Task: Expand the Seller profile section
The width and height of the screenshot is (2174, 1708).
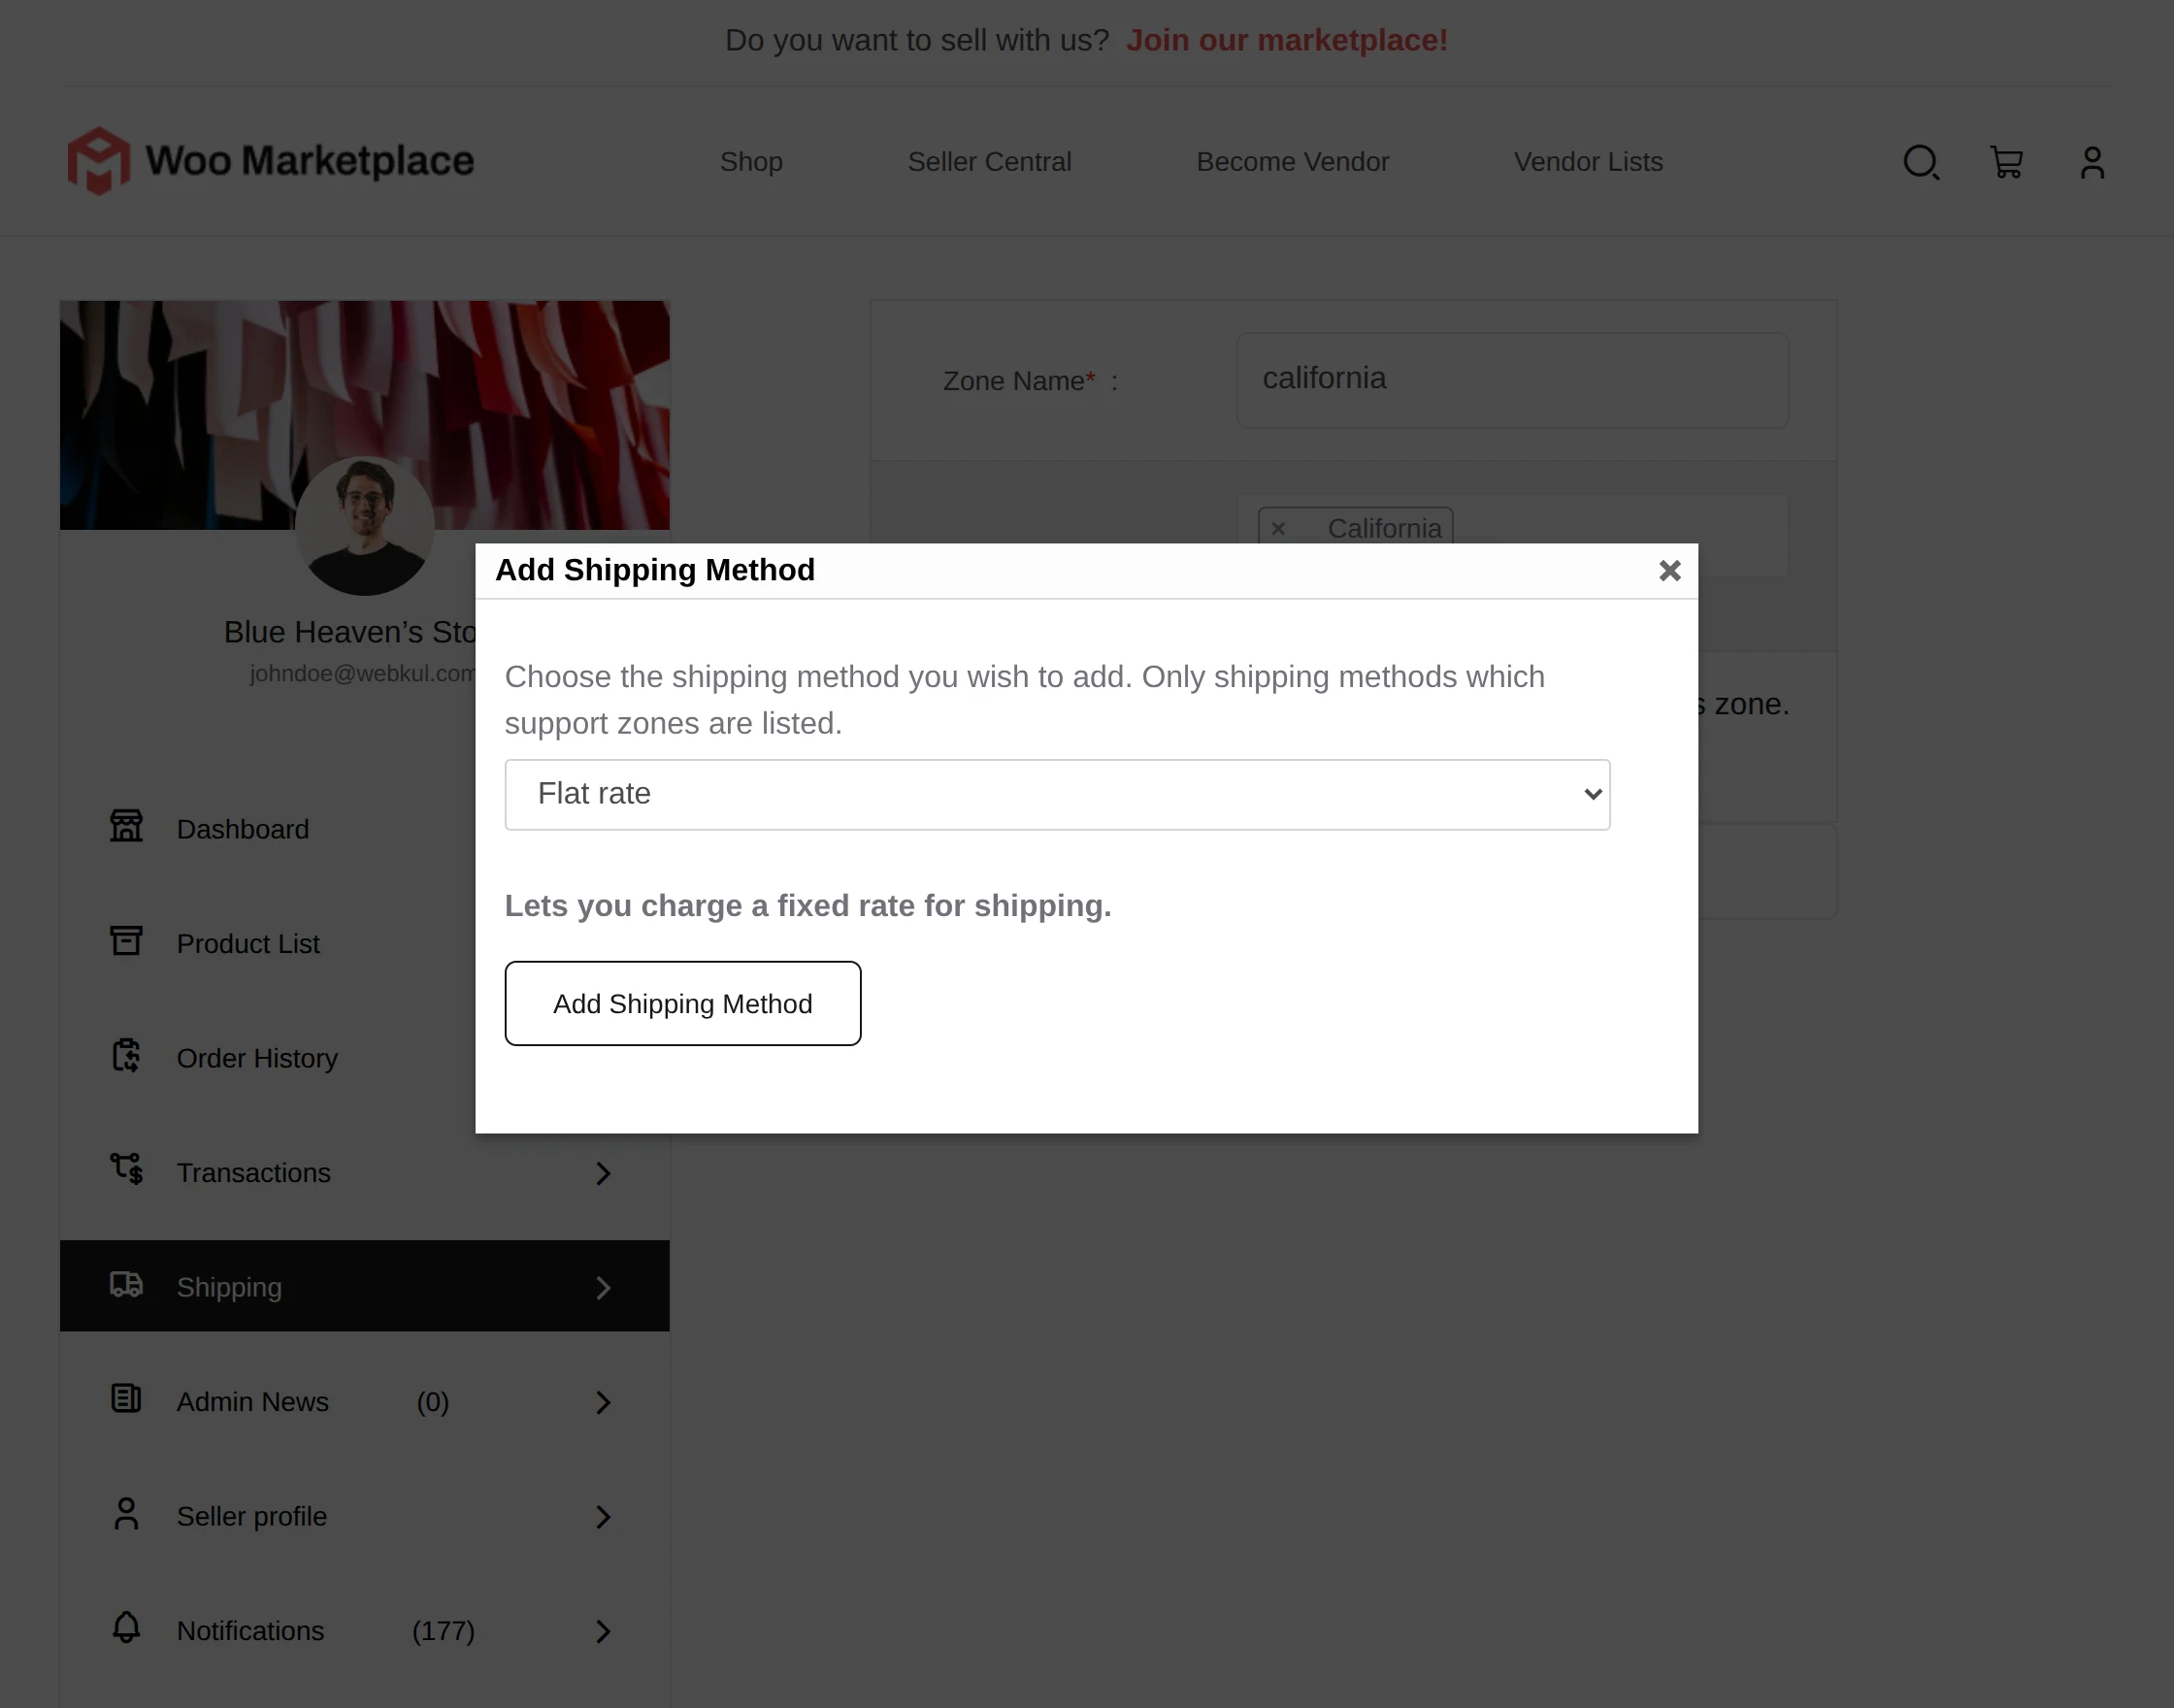Action: coord(603,1516)
